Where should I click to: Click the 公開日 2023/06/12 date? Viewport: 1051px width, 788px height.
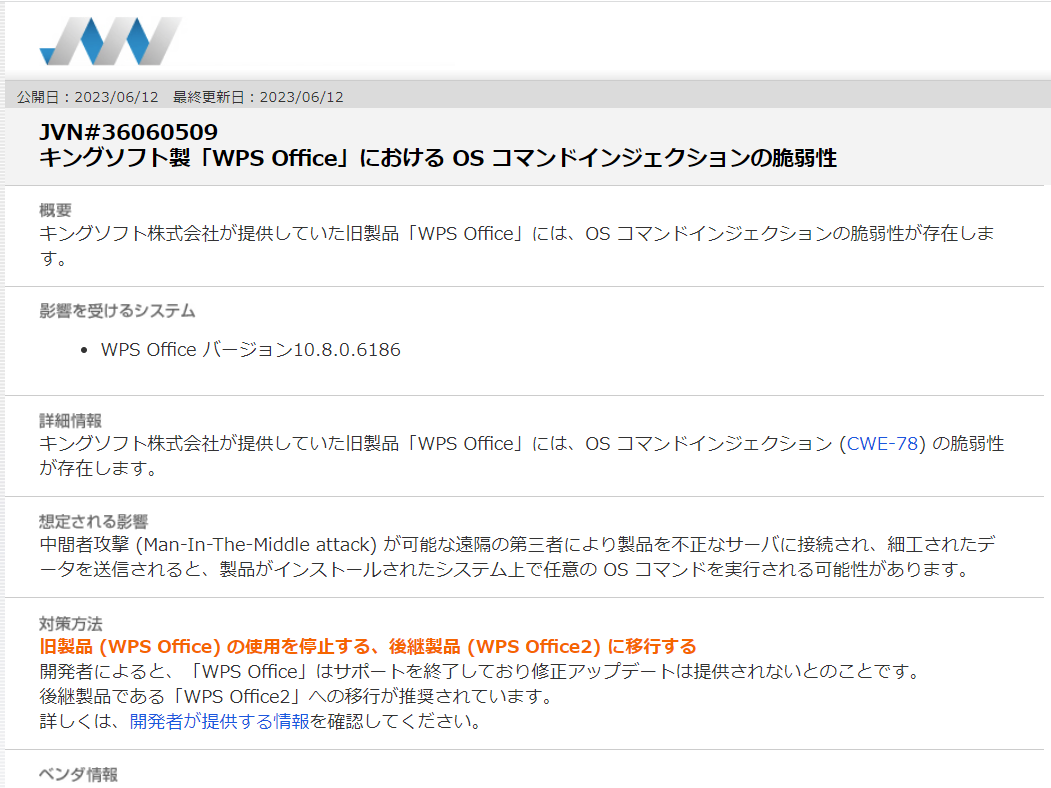point(88,97)
